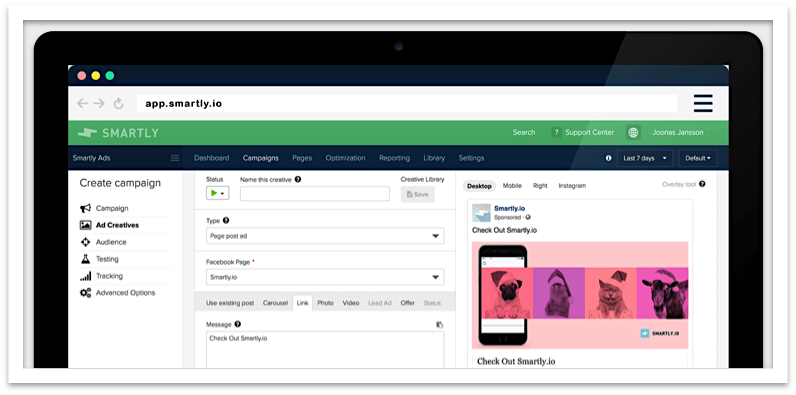
Task: Click the Support Center question mark icon
Action: click(x=556, y=133)
